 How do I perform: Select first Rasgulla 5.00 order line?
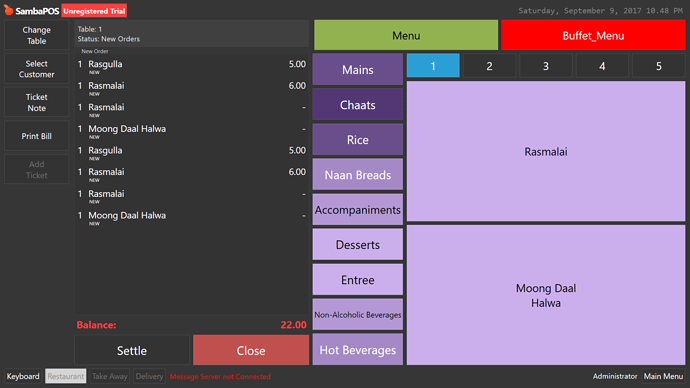[192, 66]
